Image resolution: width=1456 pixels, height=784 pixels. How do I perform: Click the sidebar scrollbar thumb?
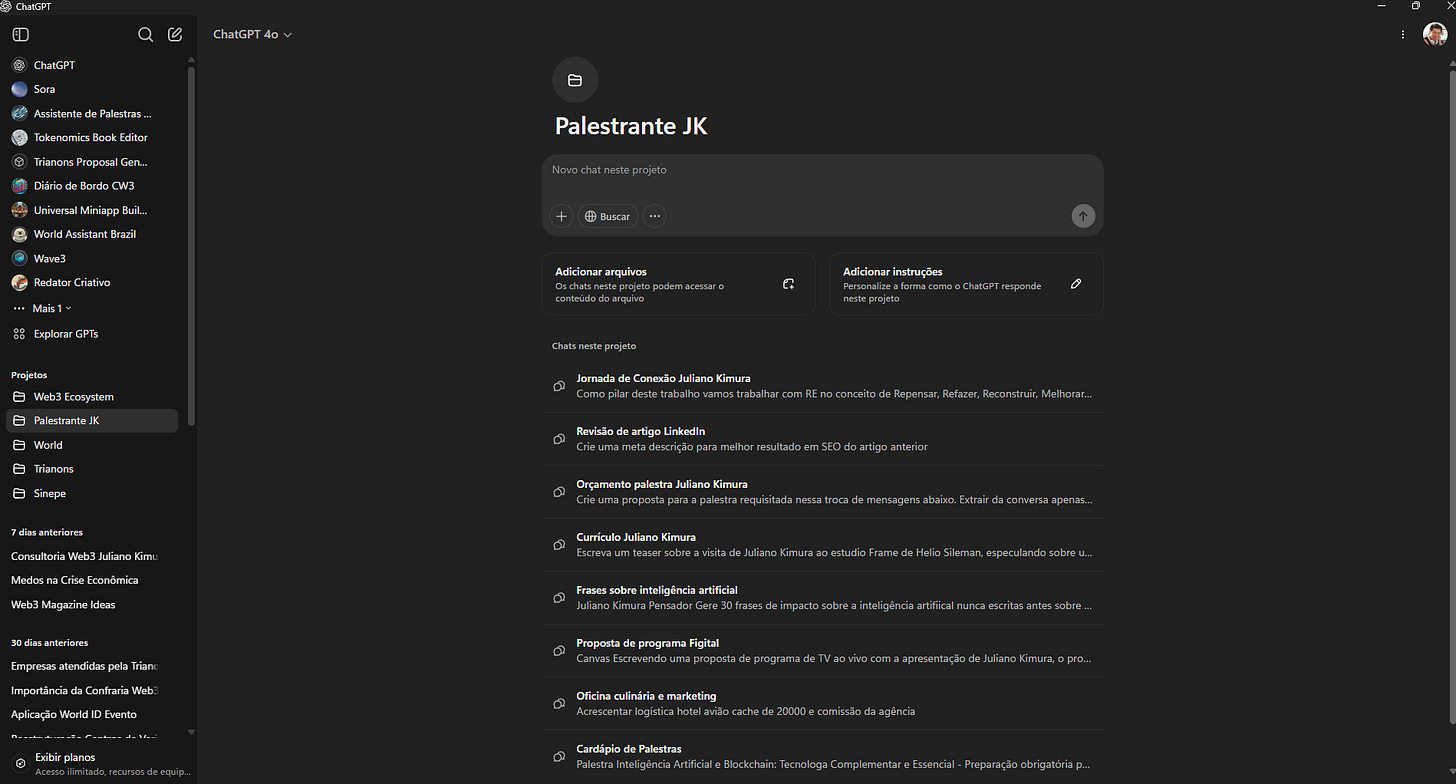[x=191, y=245]
